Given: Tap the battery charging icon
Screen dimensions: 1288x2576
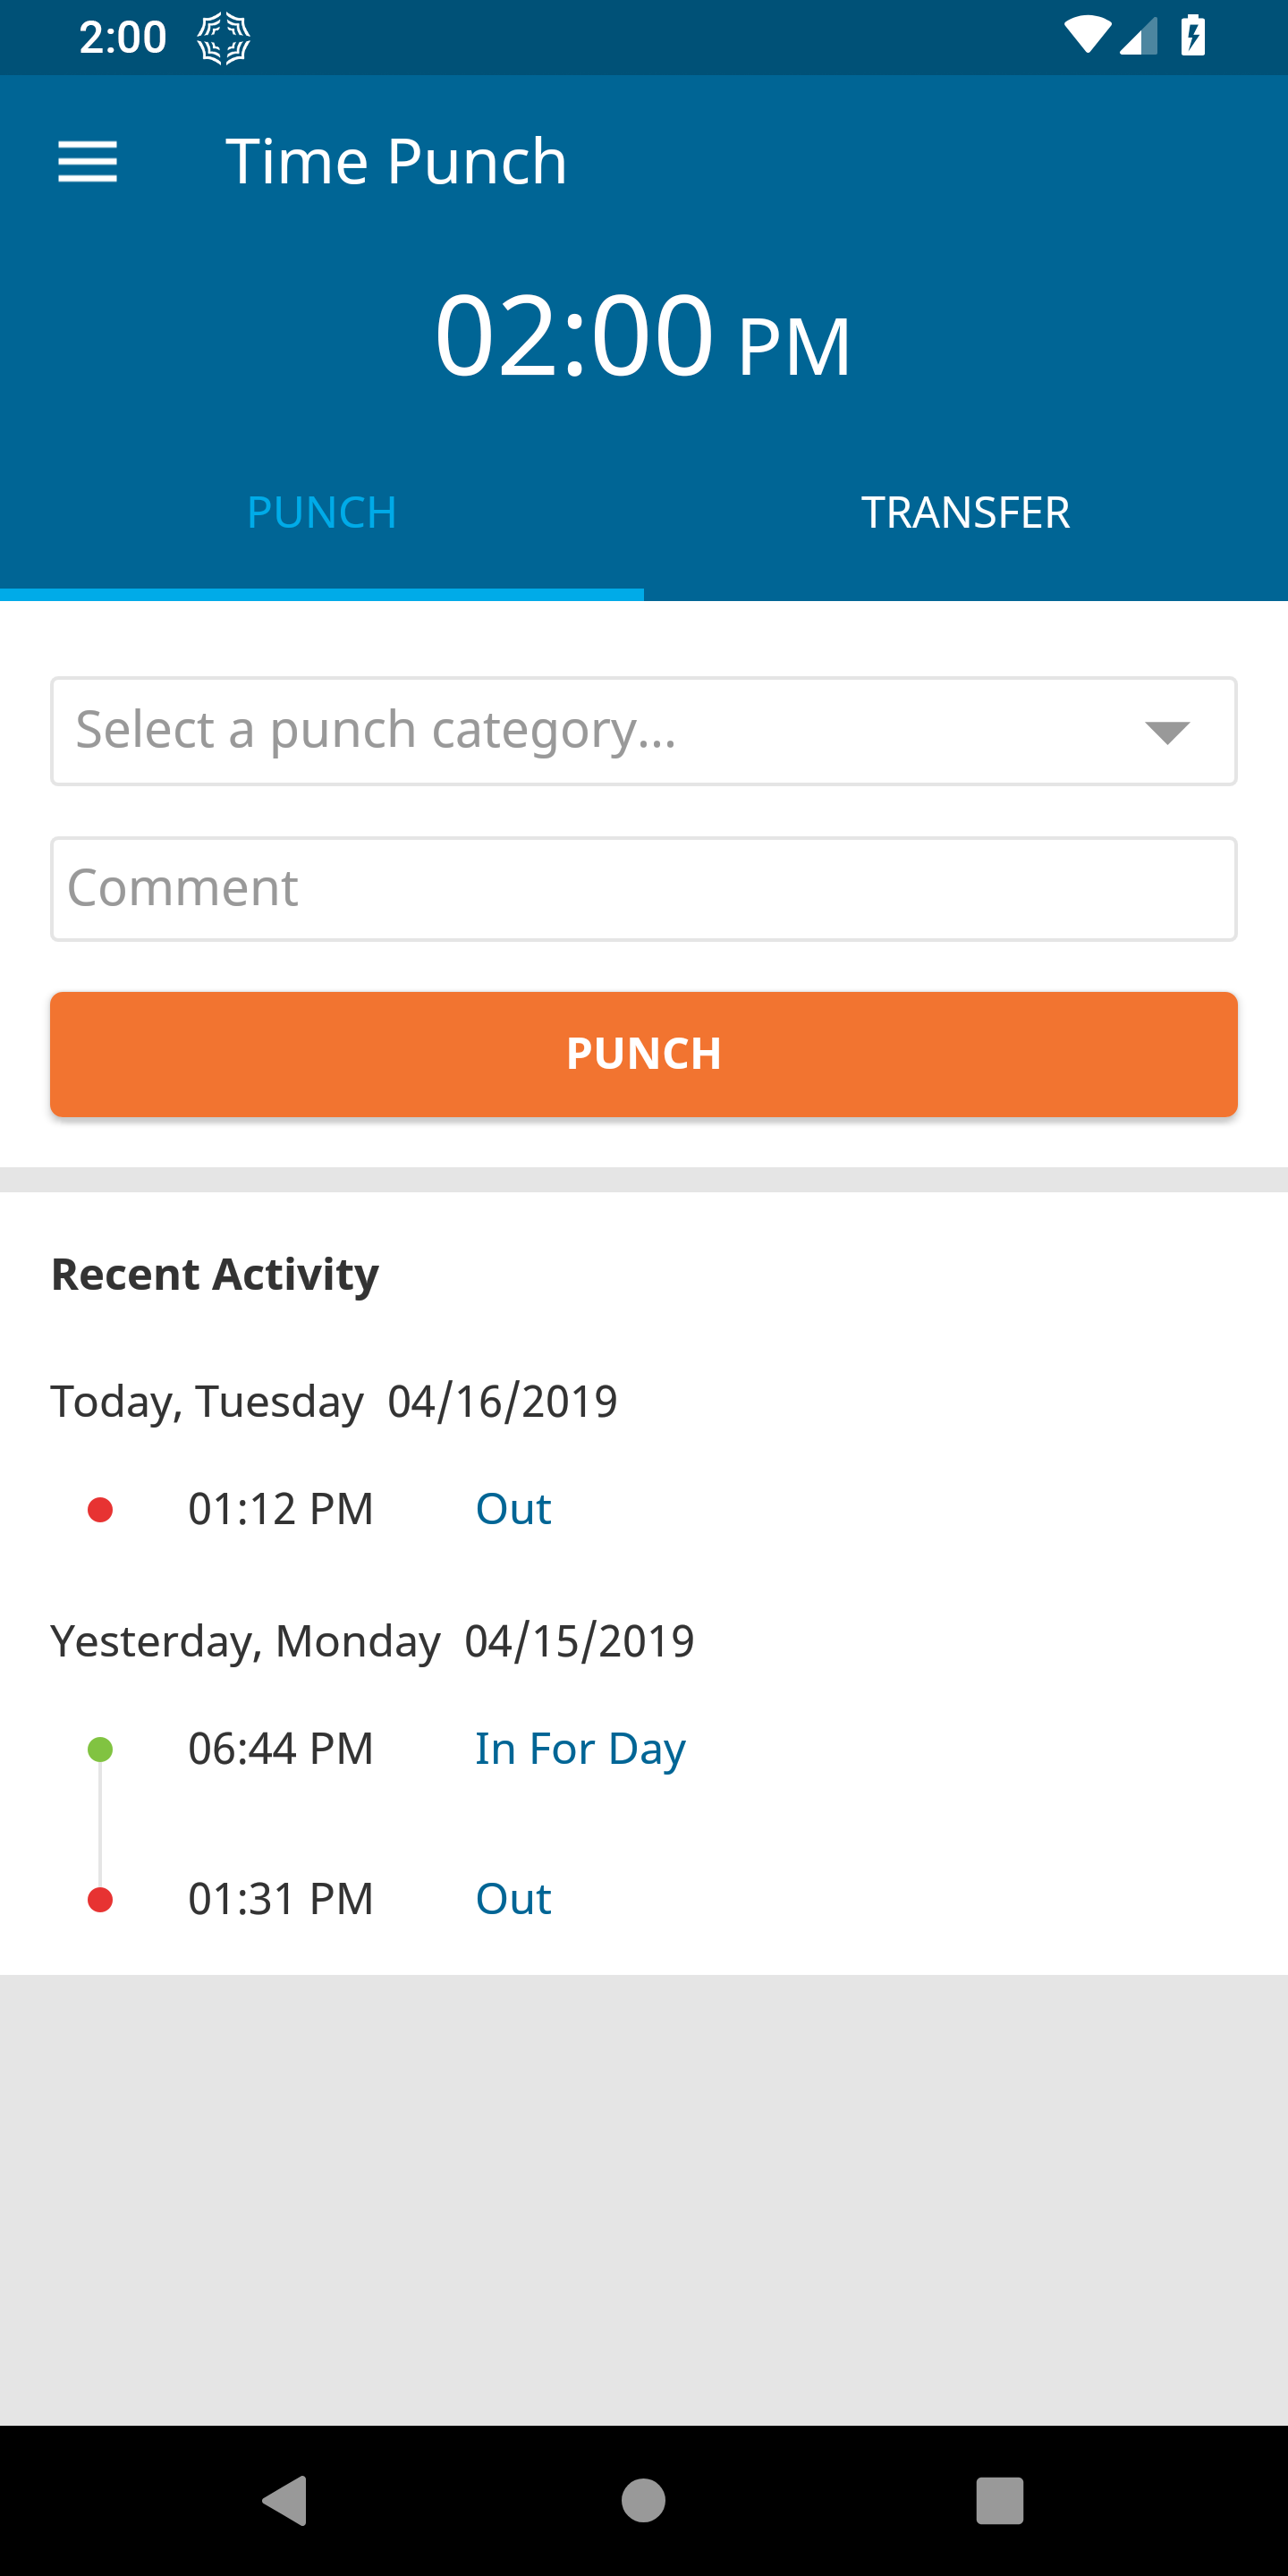Looking at the screenshot, I should tap(1193, 36).
